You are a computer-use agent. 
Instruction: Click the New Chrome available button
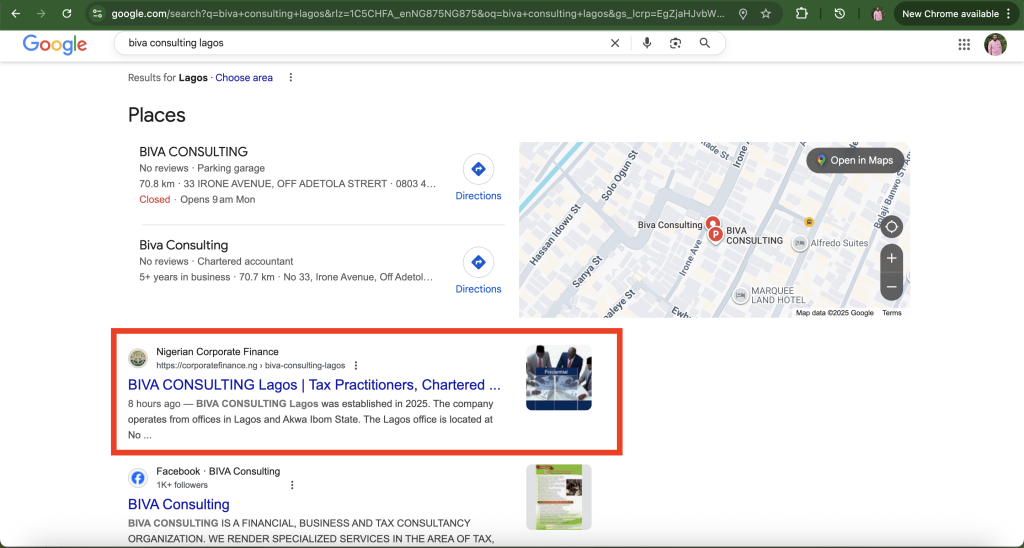pos(950,14)
